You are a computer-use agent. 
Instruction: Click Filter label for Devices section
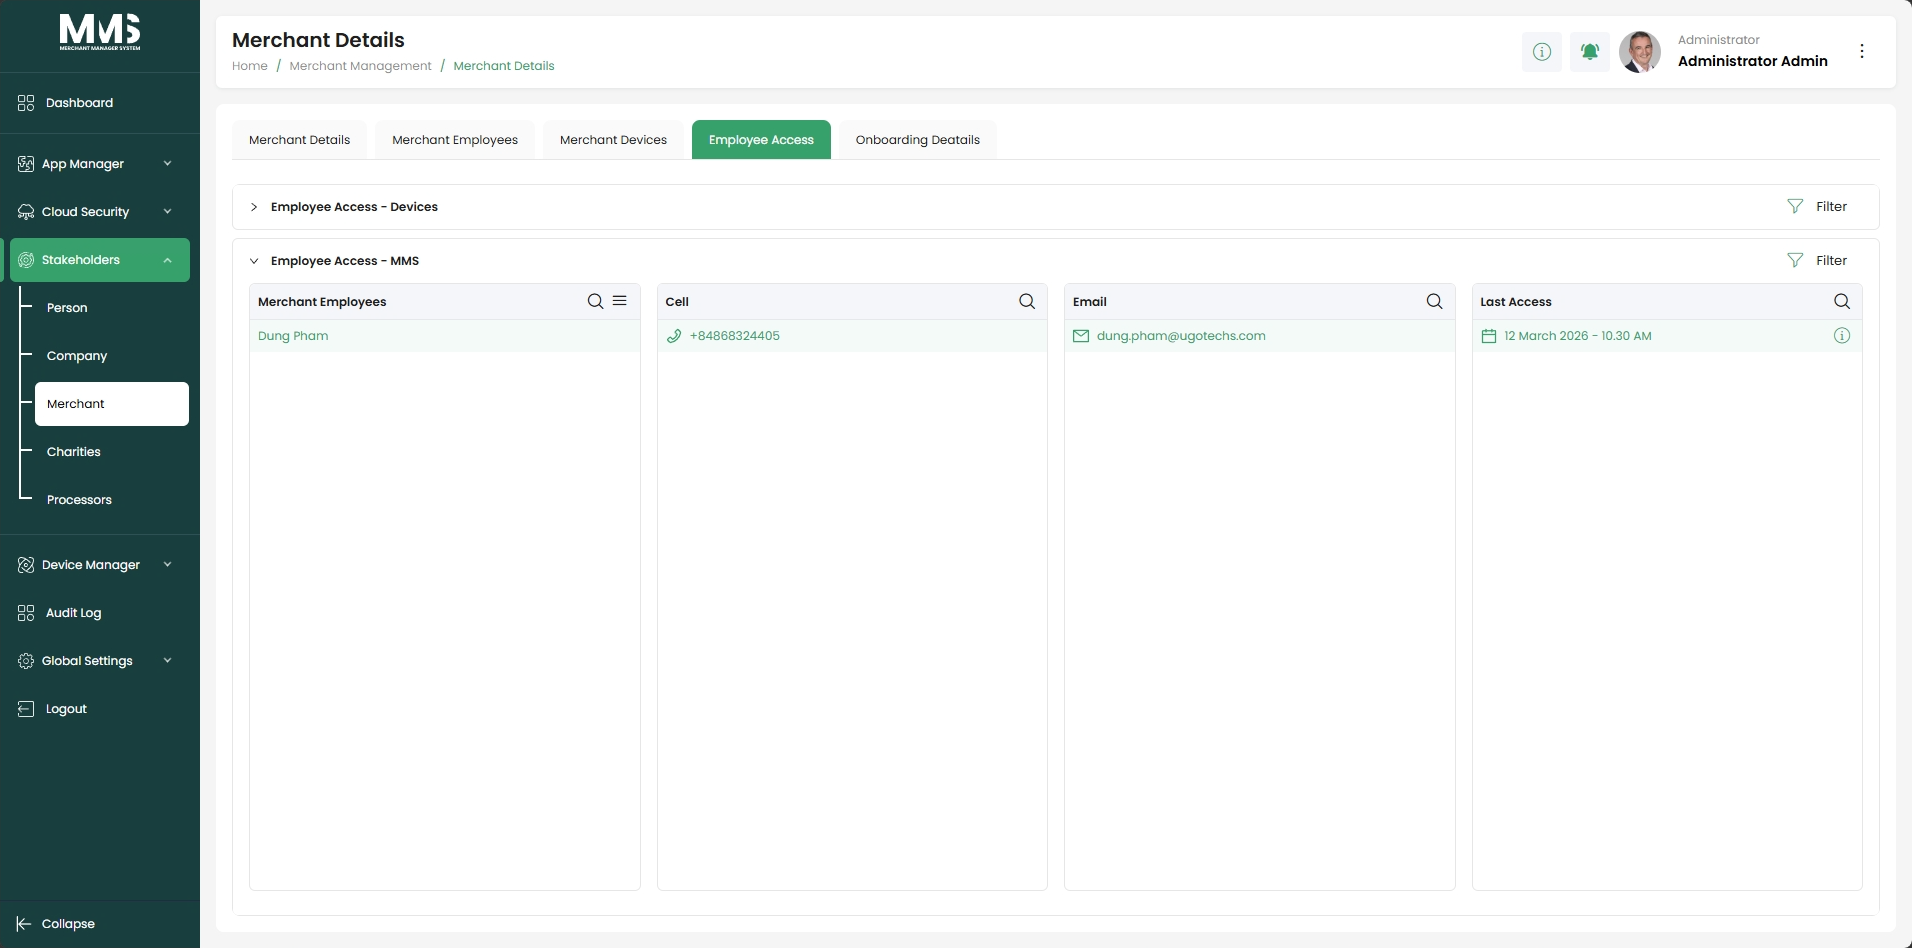click(x=1831, y=207)
